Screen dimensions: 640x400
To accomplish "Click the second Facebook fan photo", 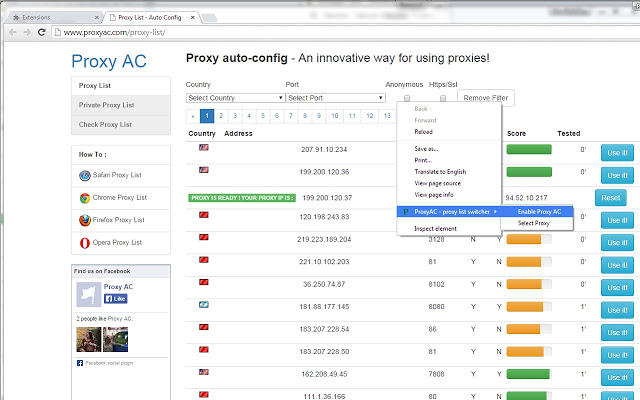I will point(116,339).
